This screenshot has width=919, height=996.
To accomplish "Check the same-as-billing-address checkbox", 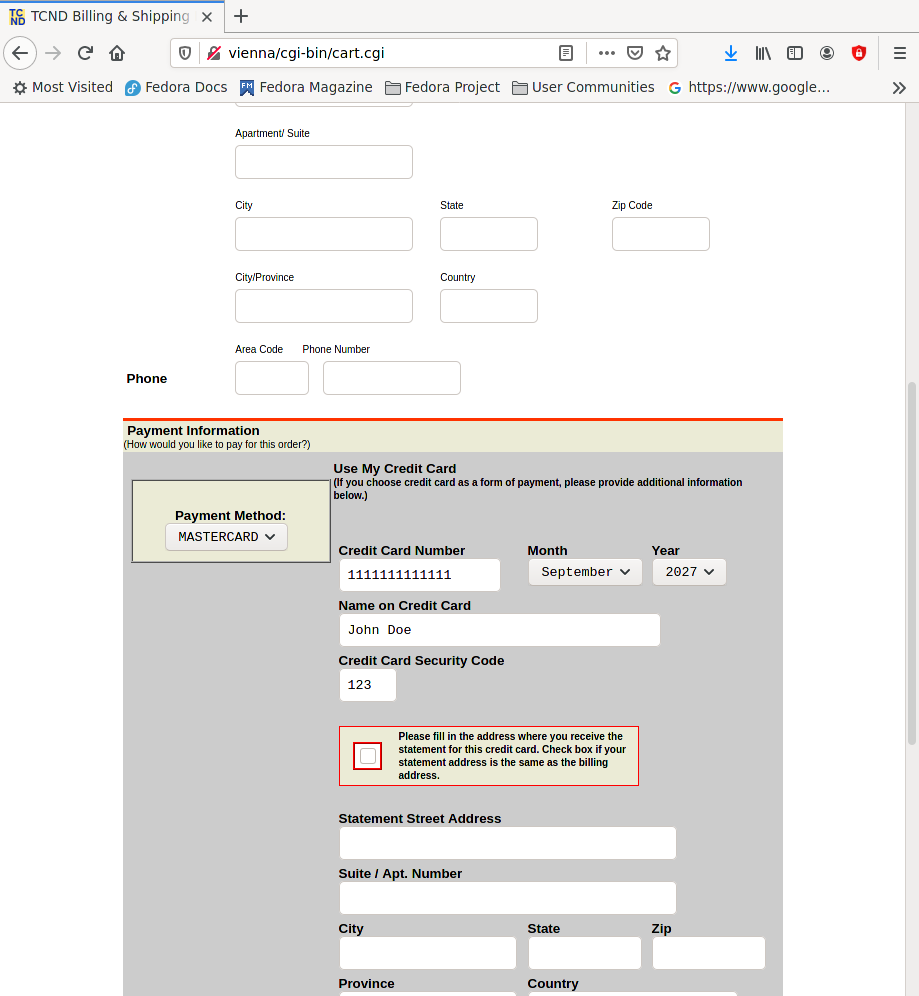I will coord(368,756).
